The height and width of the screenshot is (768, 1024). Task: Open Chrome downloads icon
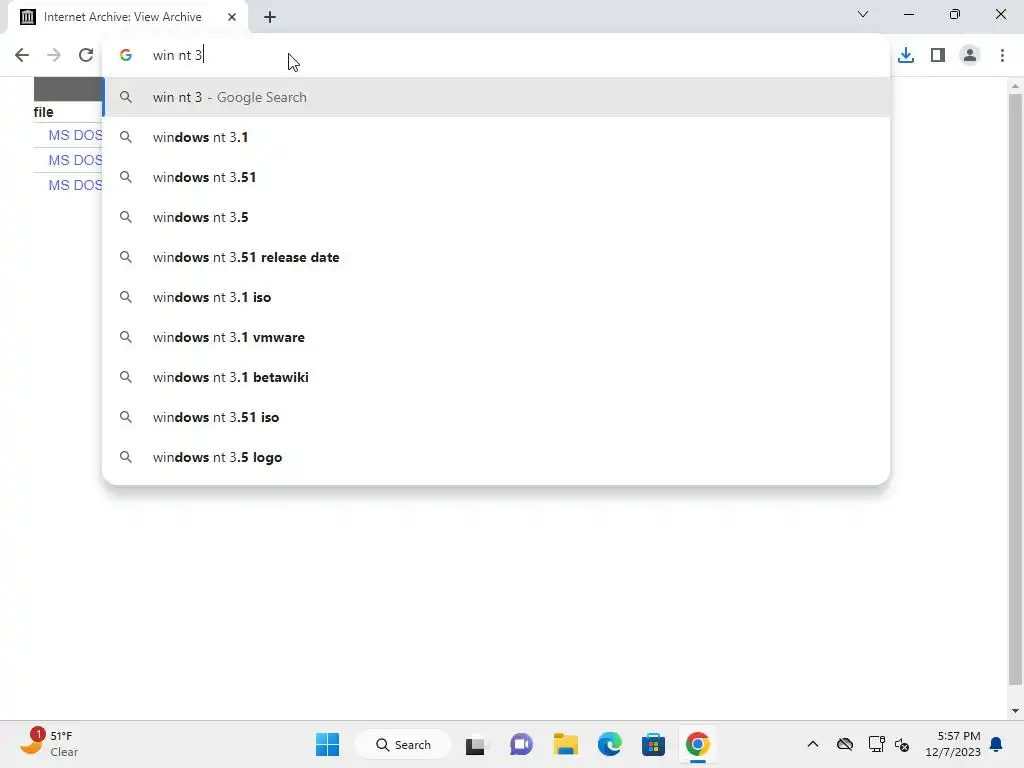906,56
